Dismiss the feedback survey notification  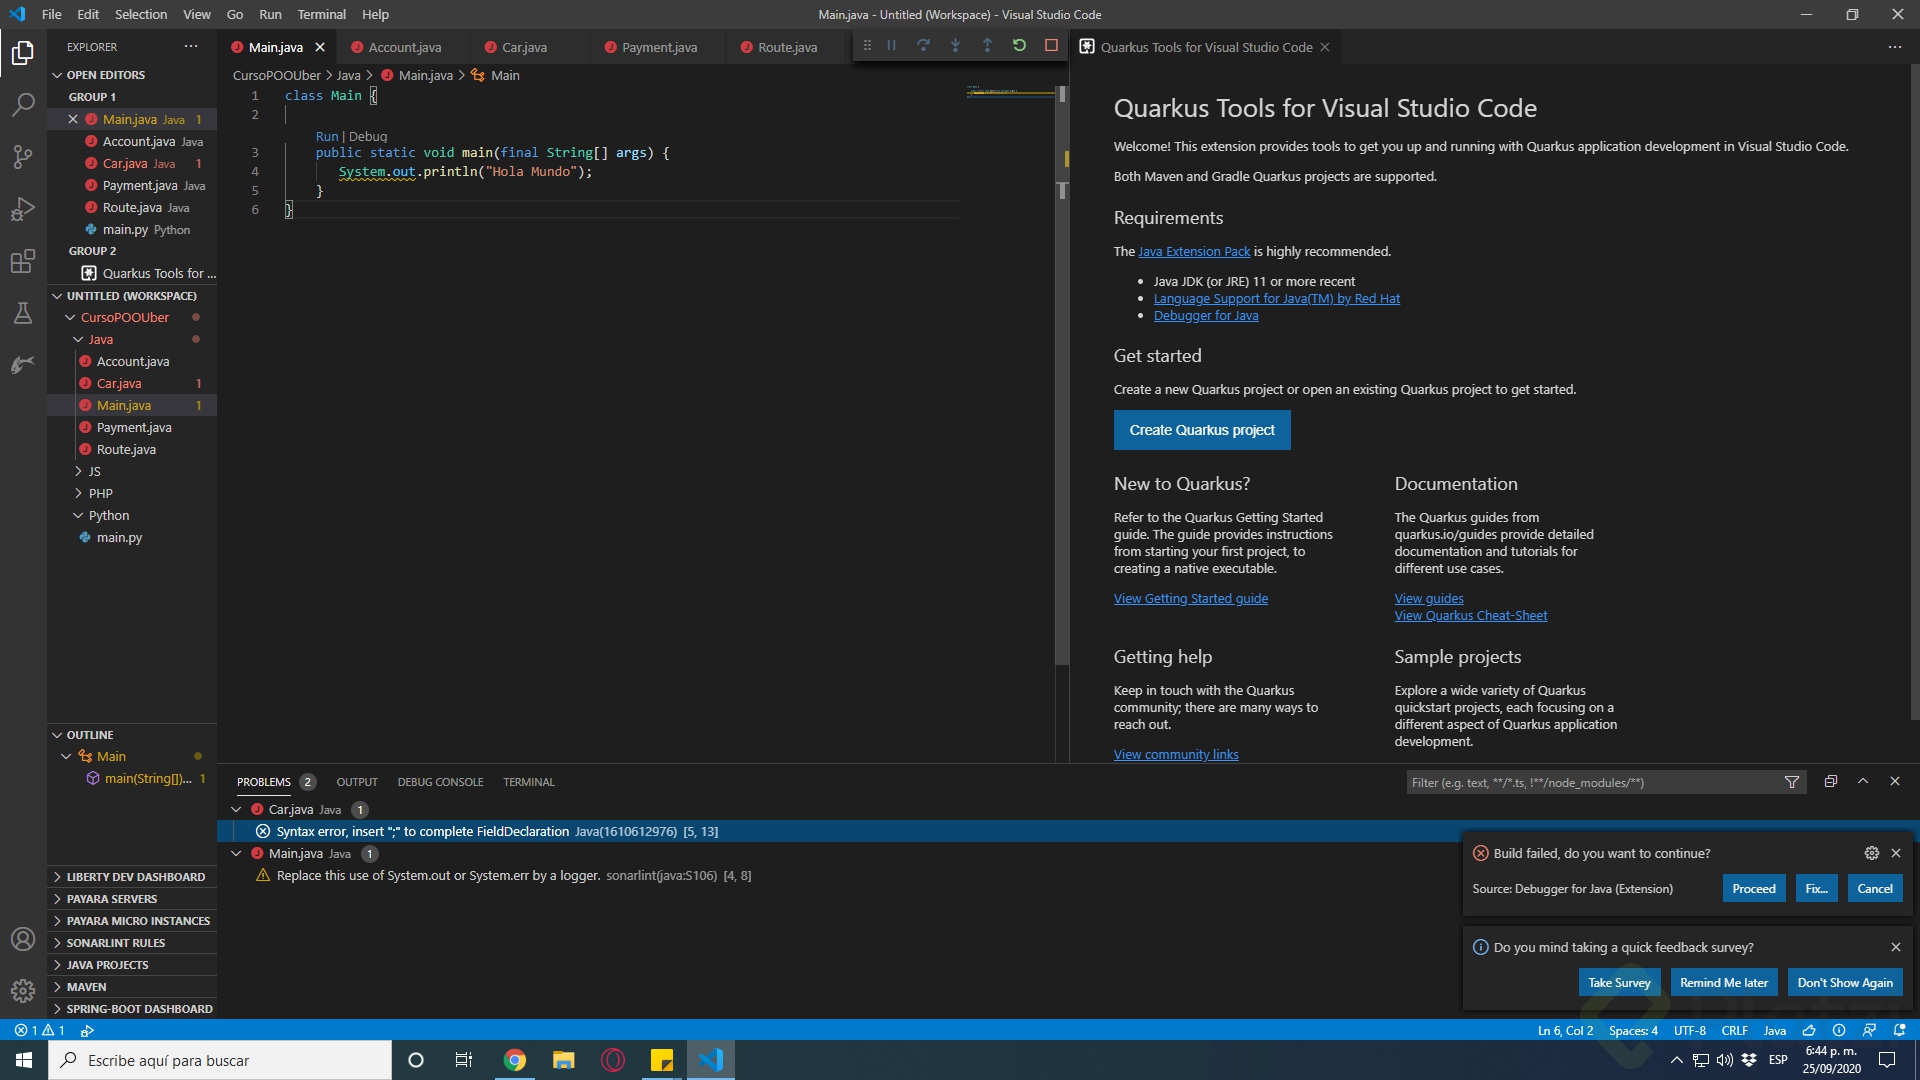pyautogui.click(x=1895, y=947)
